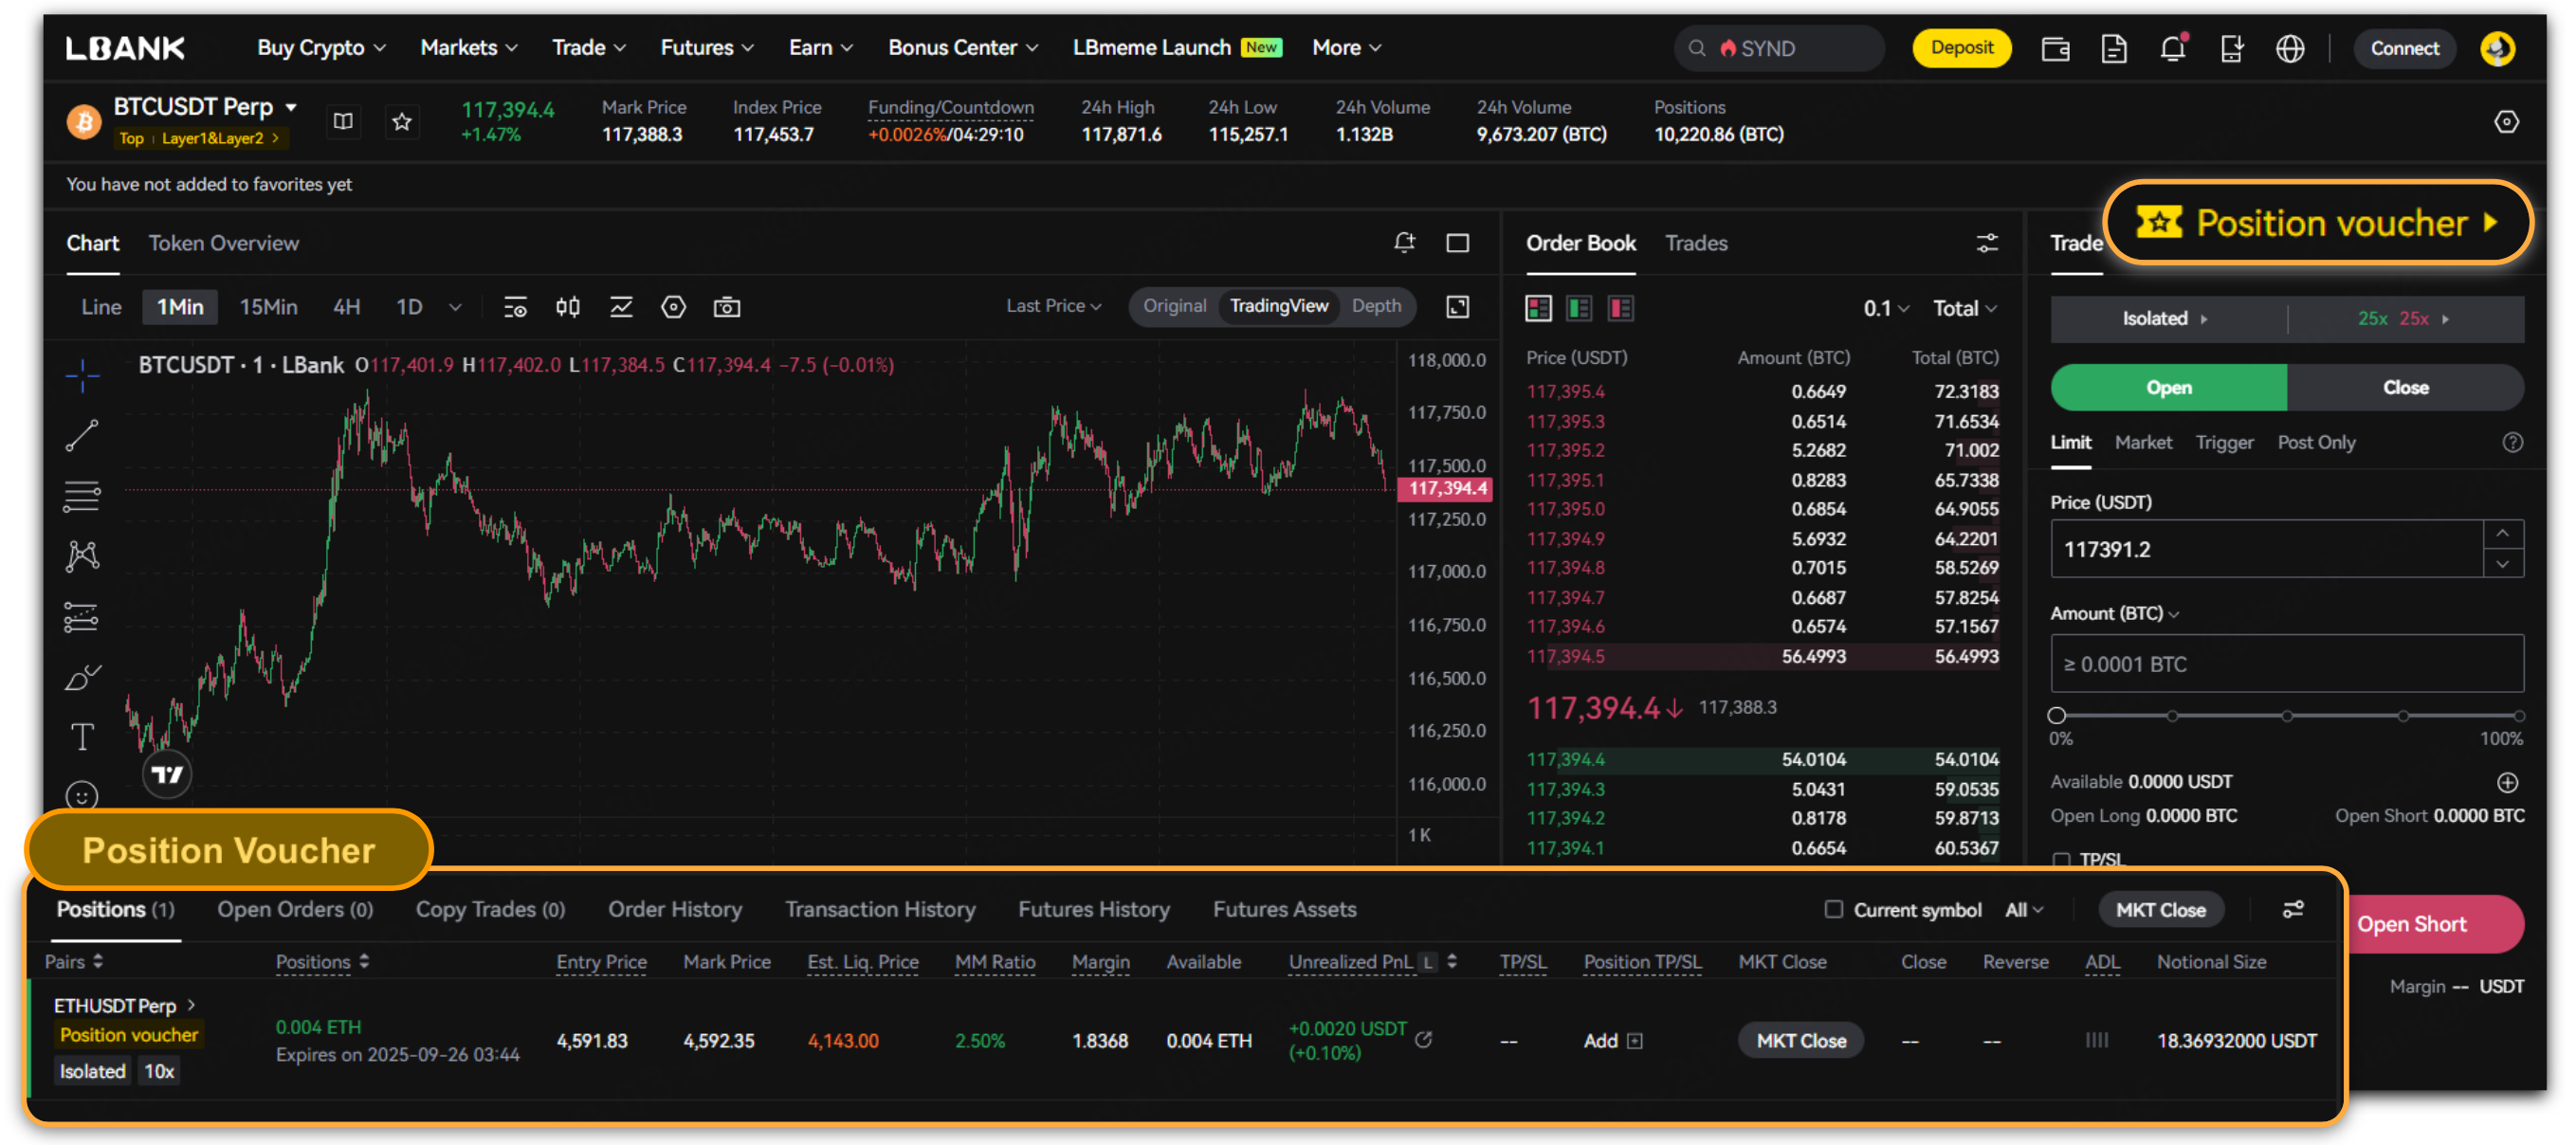2576x1145 pixels.
Task: Open candlestick chart style icon
Action: pos(568,307)
